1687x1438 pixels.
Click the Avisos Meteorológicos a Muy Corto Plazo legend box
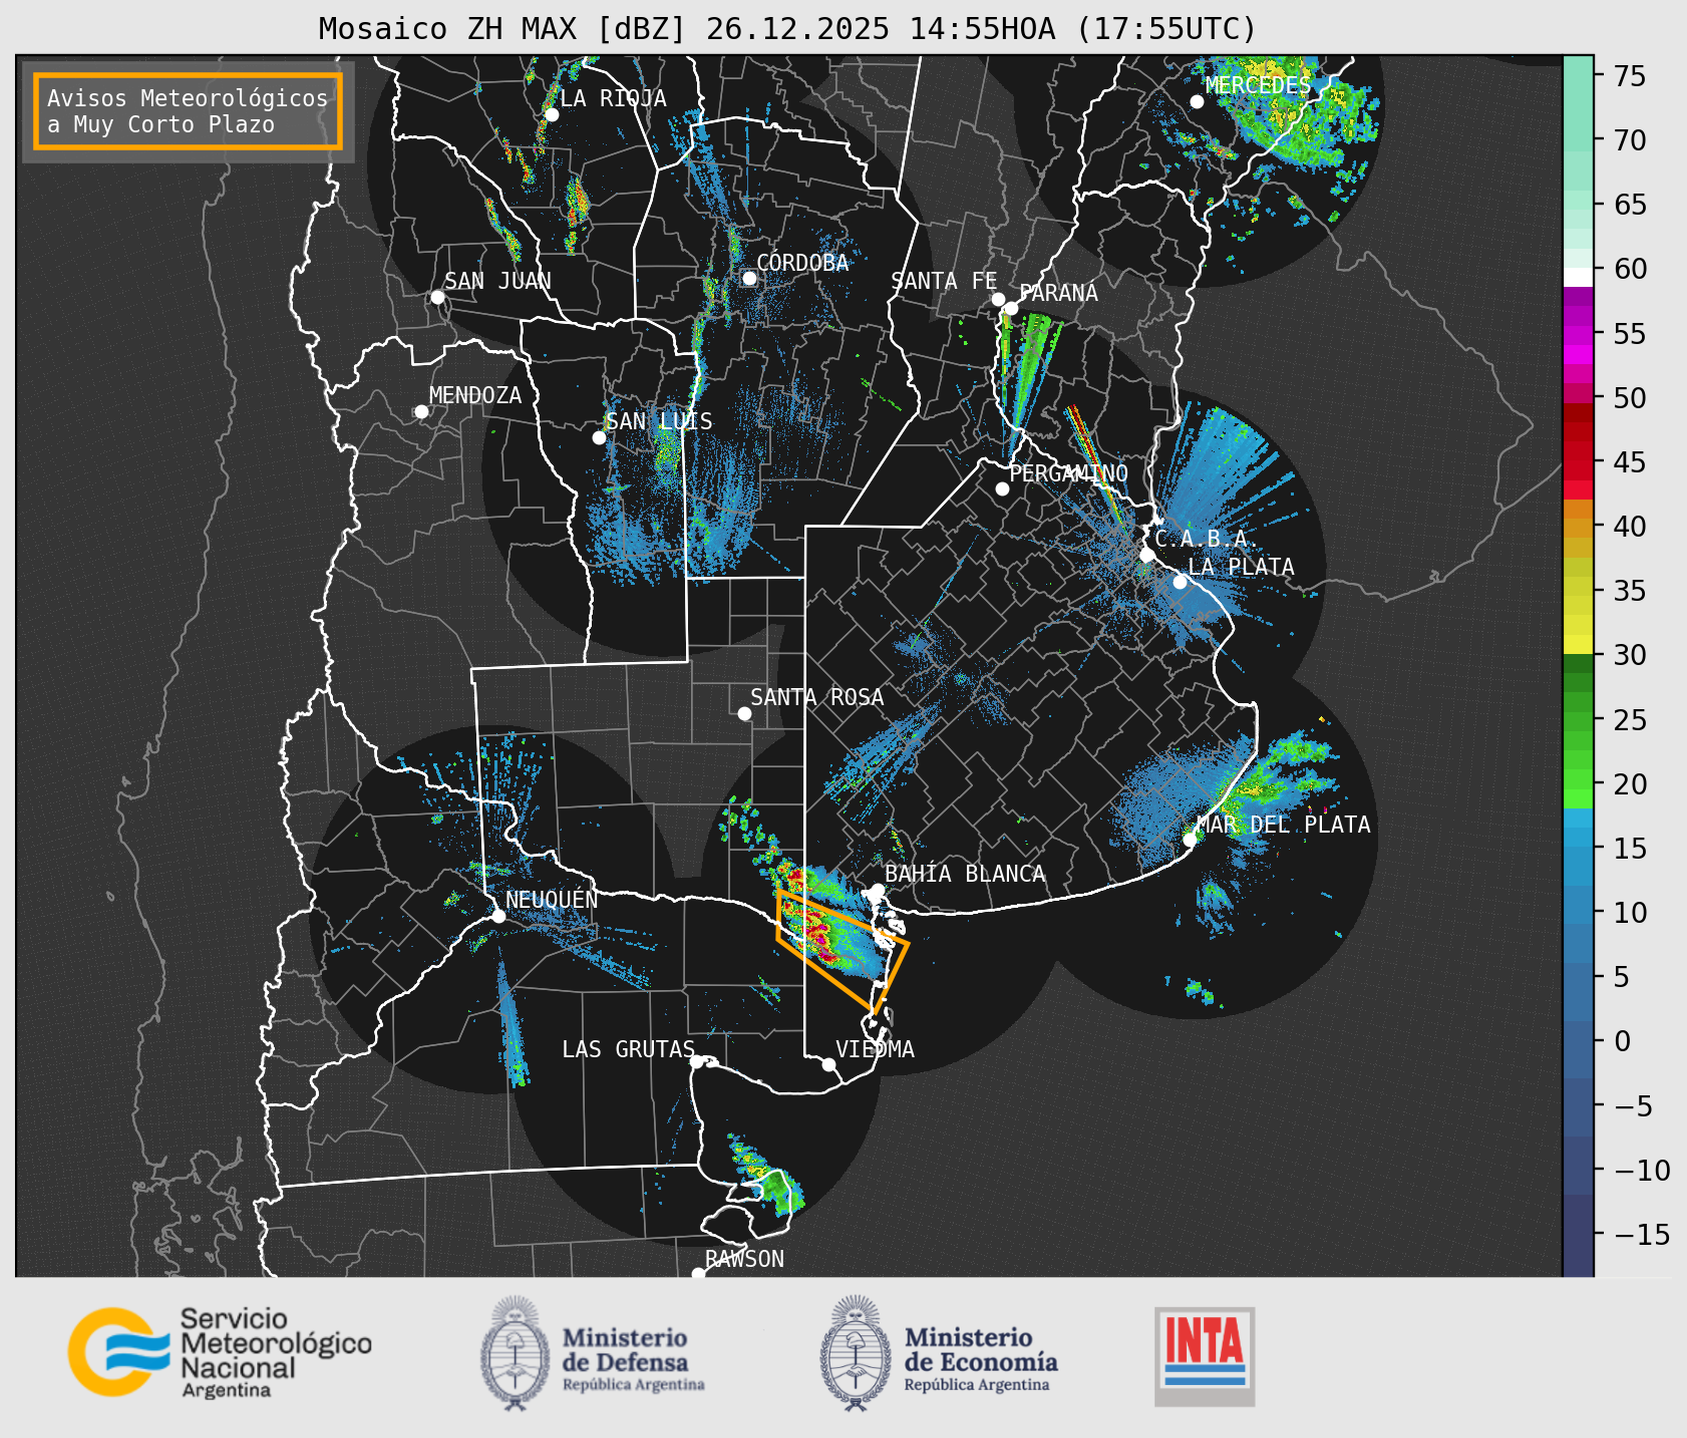188,111
